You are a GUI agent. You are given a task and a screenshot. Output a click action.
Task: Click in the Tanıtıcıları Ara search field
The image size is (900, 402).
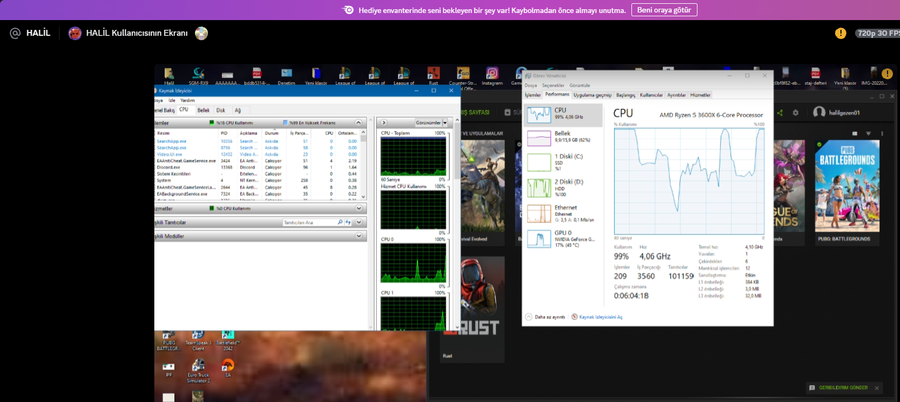[x=309, y=222]
